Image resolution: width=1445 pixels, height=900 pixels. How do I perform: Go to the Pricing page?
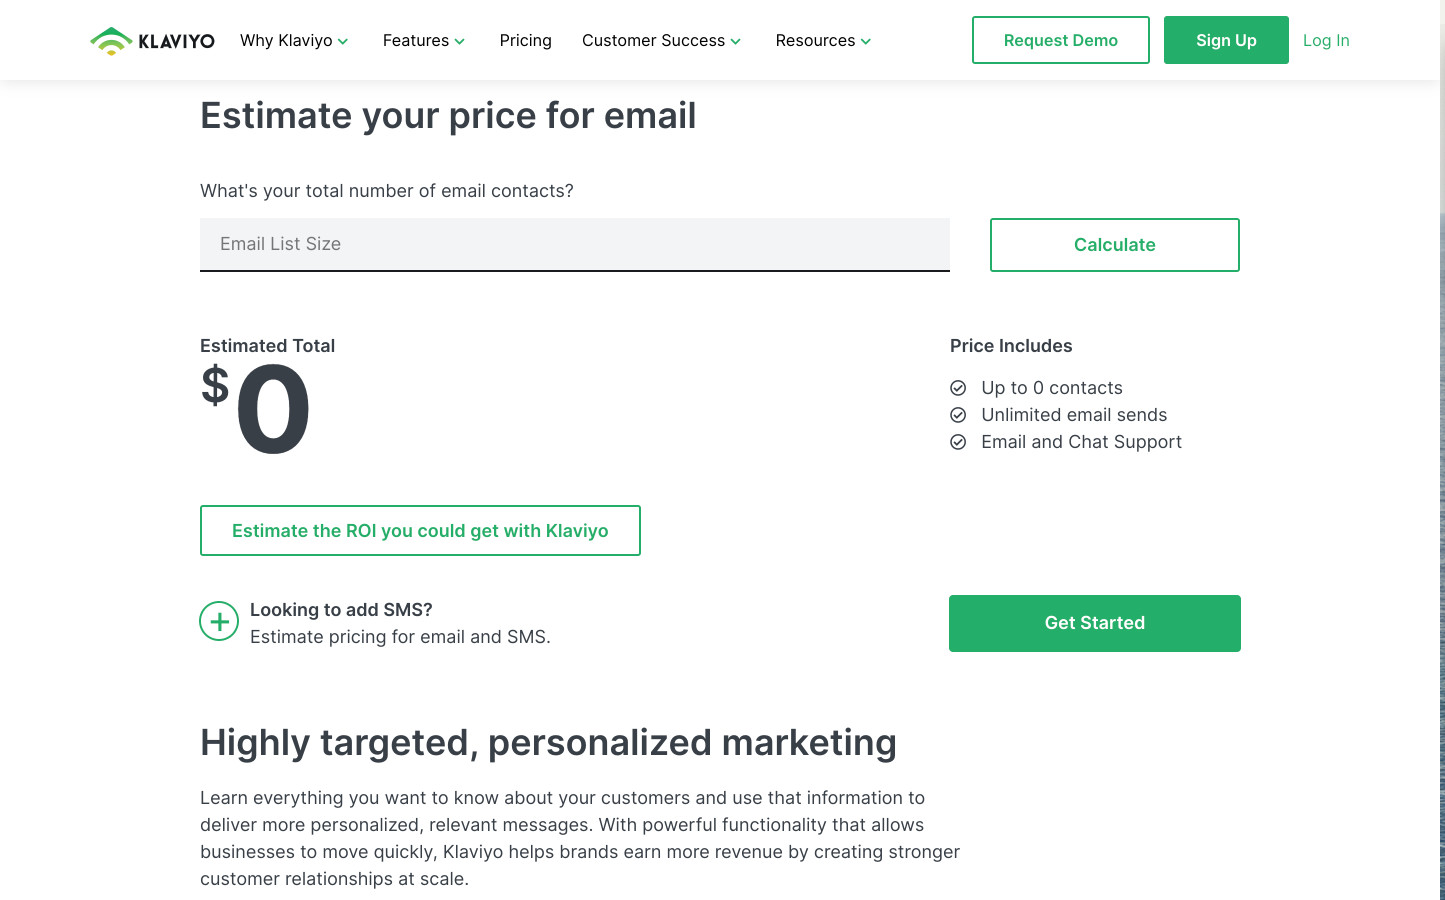[525, 41]
